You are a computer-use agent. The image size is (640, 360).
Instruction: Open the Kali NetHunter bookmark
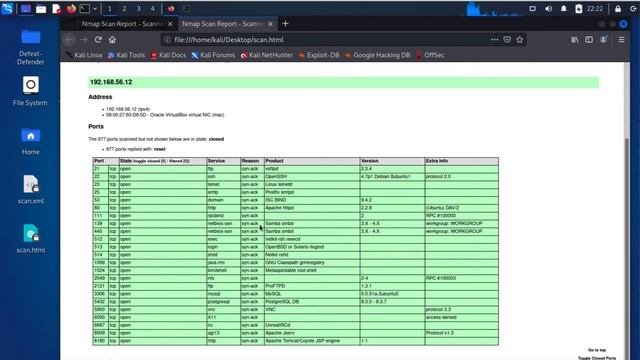(267, 55)
